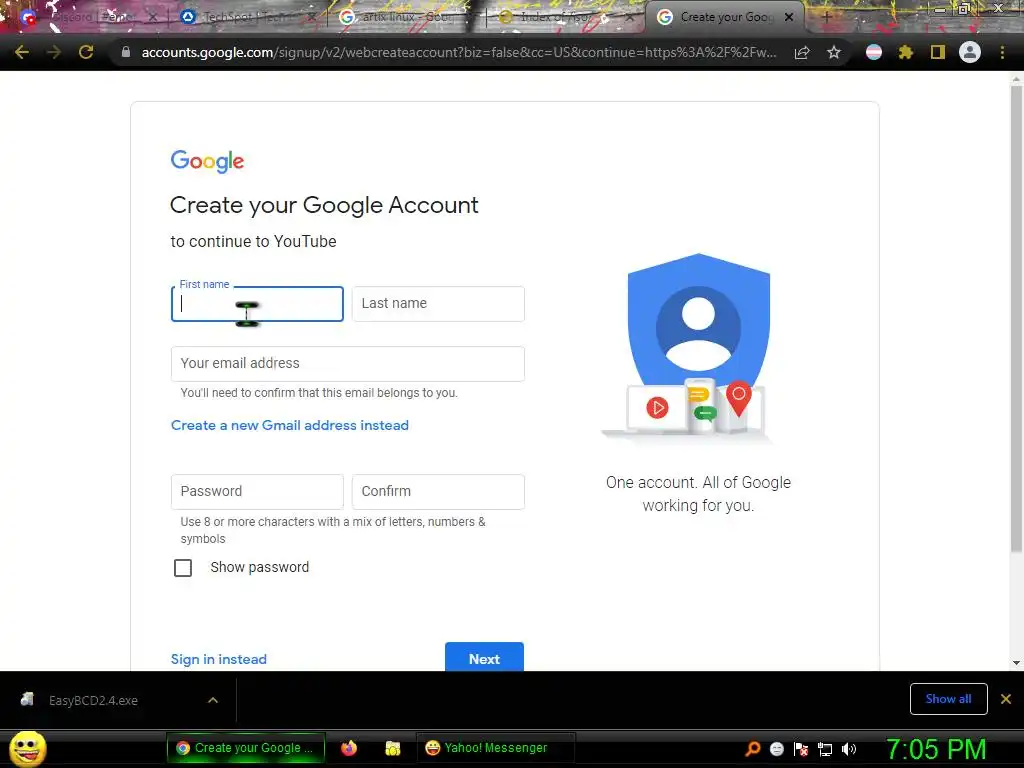Viewport: 1024px width, 768px height.
Task: Open a new tab with the plus button
Action: (826, 18)
